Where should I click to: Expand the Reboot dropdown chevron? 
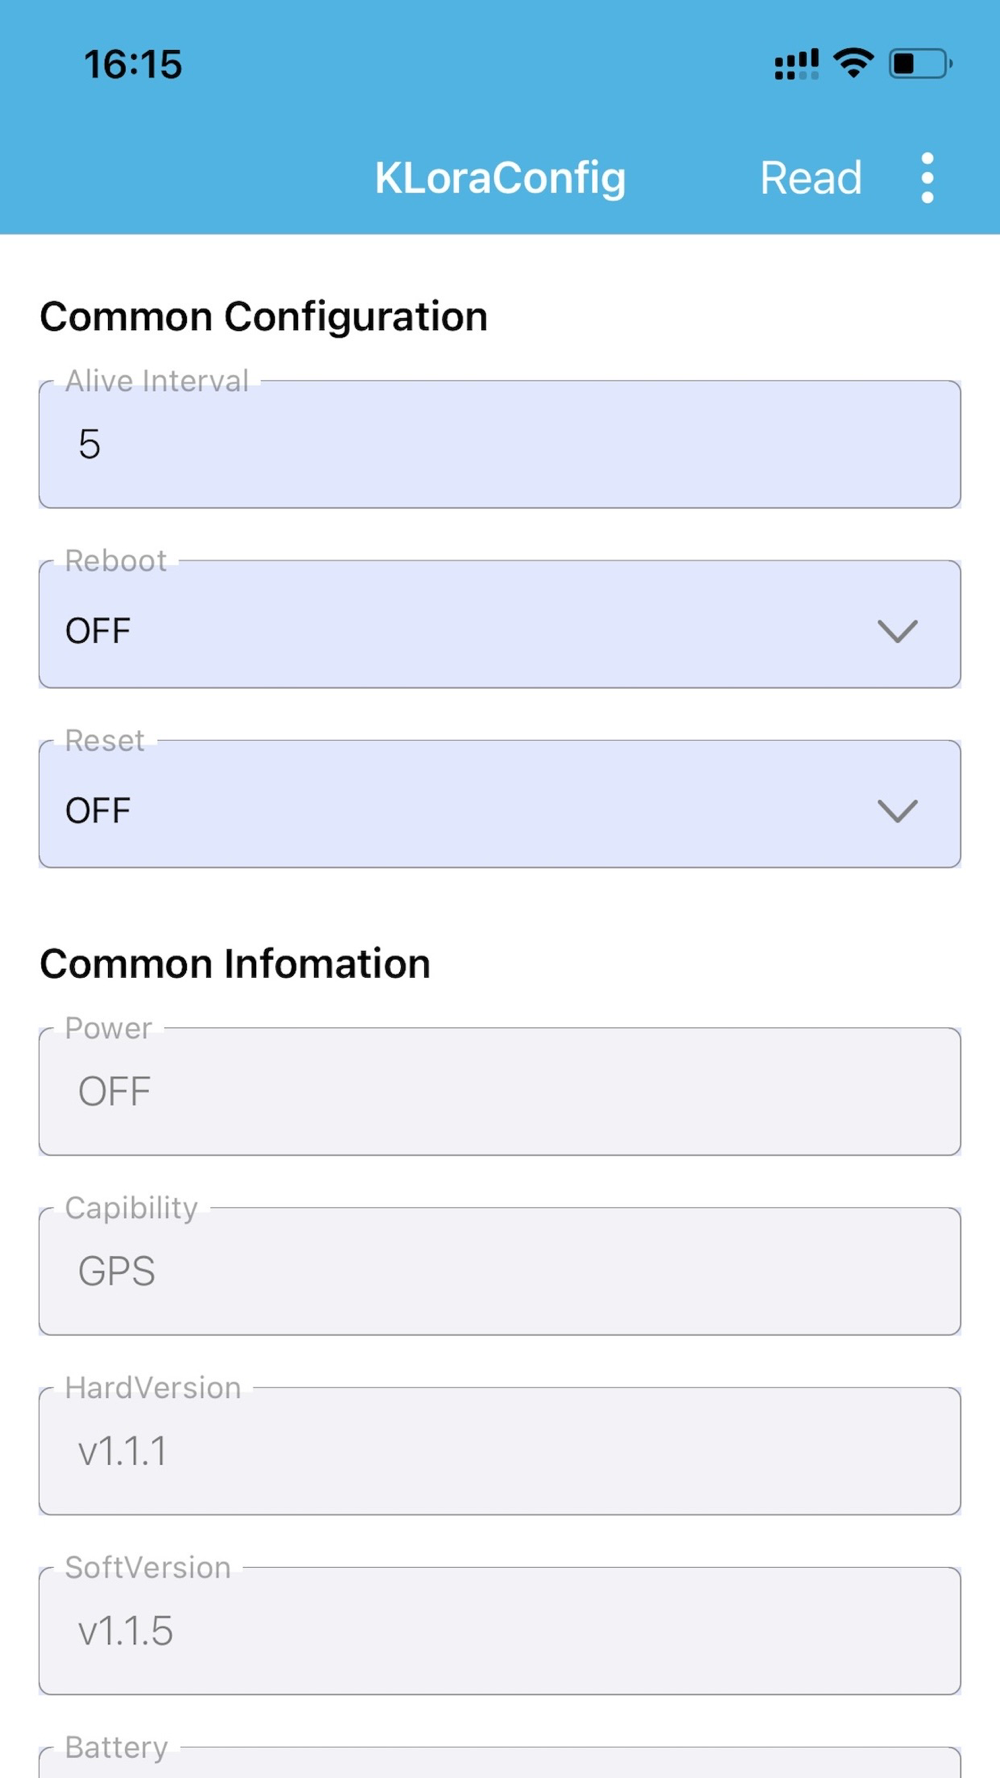[x=897, y=631]
